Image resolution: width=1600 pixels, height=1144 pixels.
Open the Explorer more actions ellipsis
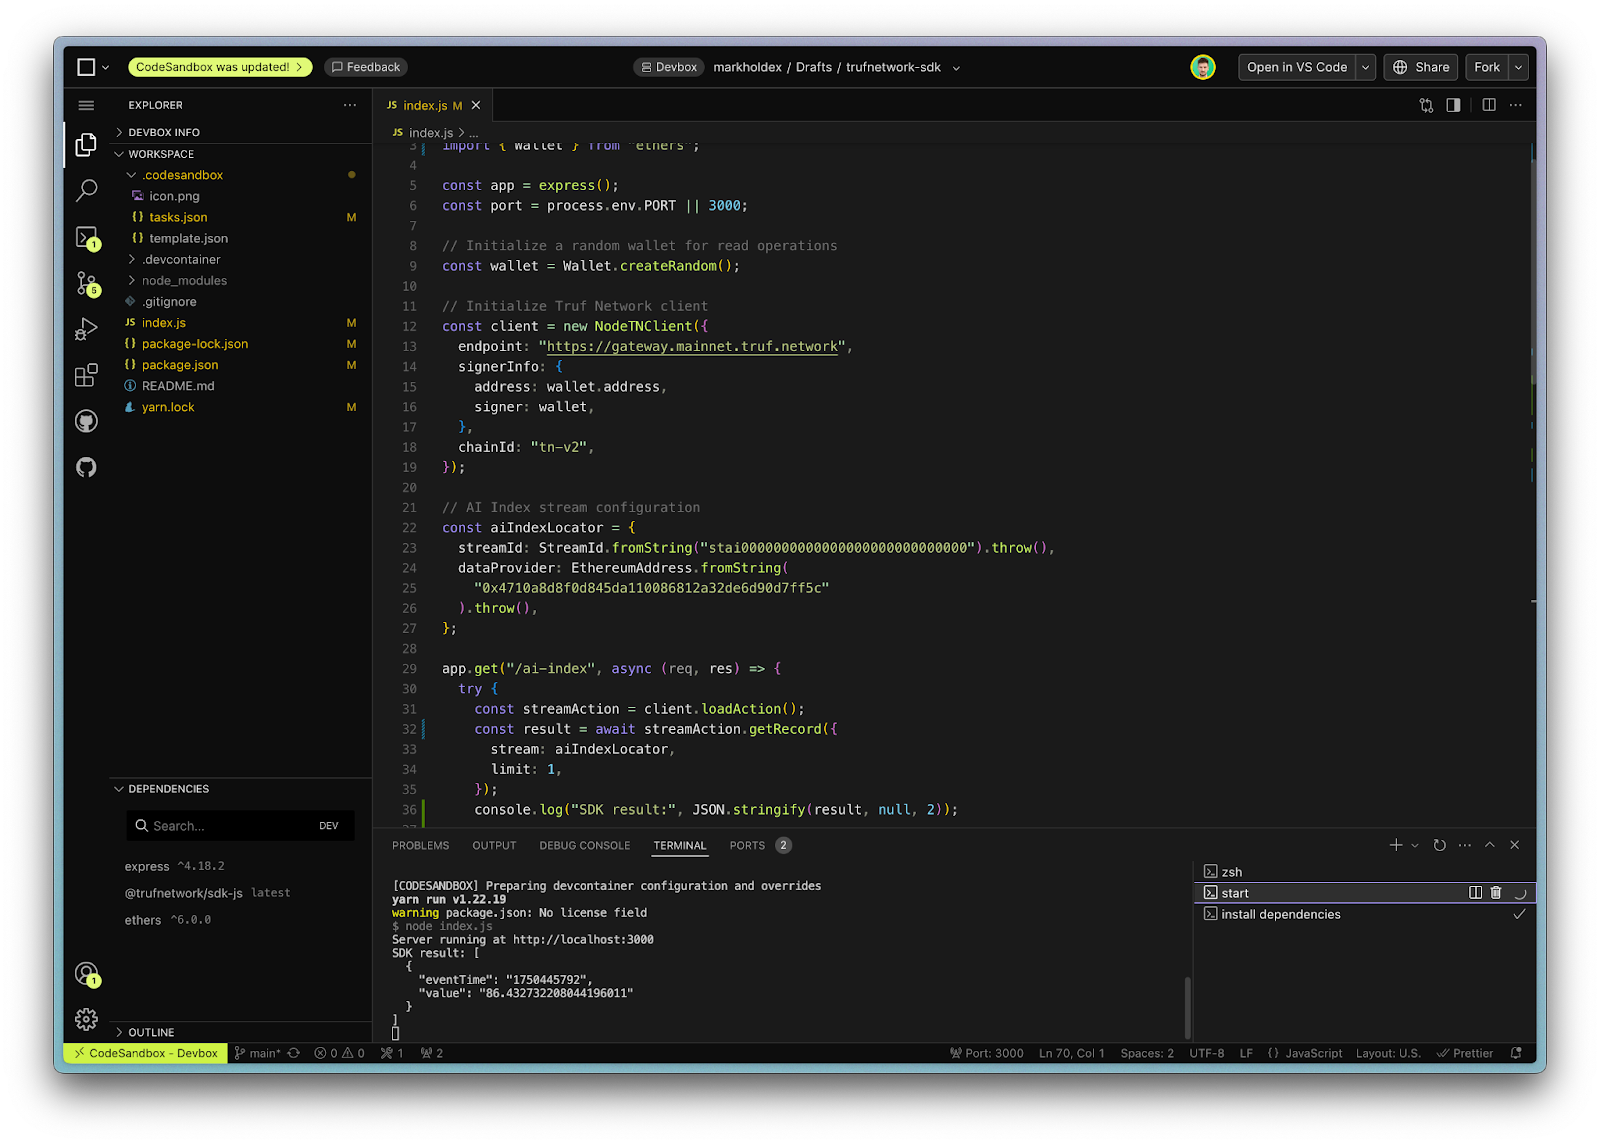(x=349, y=105)
